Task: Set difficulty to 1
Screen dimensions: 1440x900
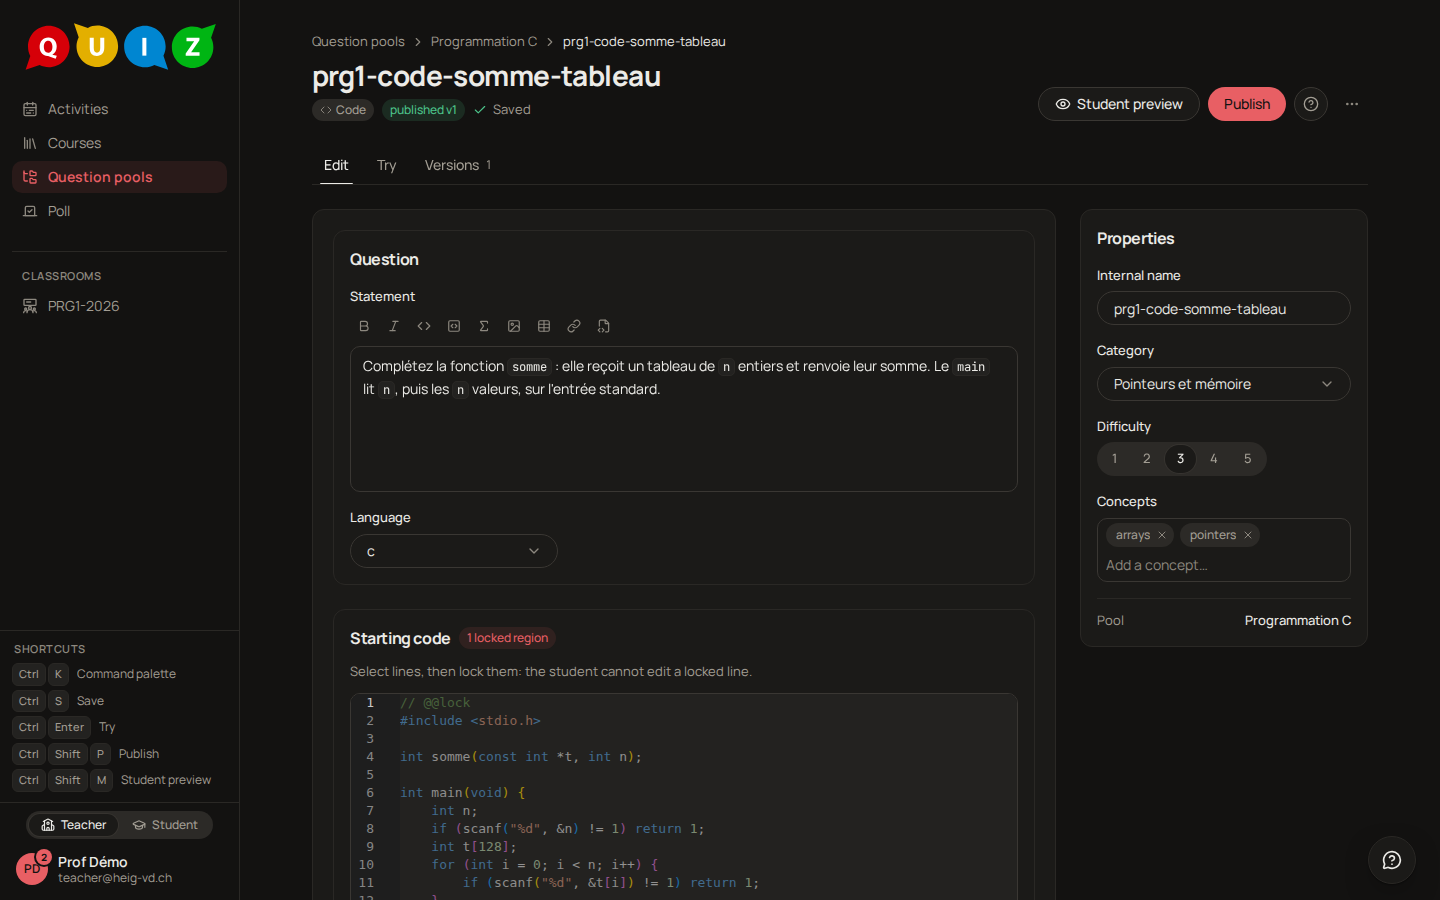Action: point(1114,459)
